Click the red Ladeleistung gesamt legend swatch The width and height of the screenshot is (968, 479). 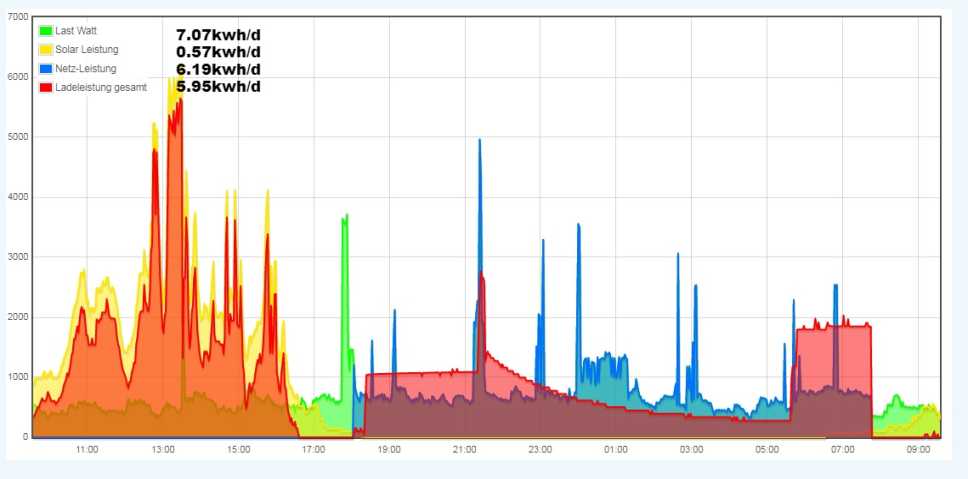(x=45, y=88)
